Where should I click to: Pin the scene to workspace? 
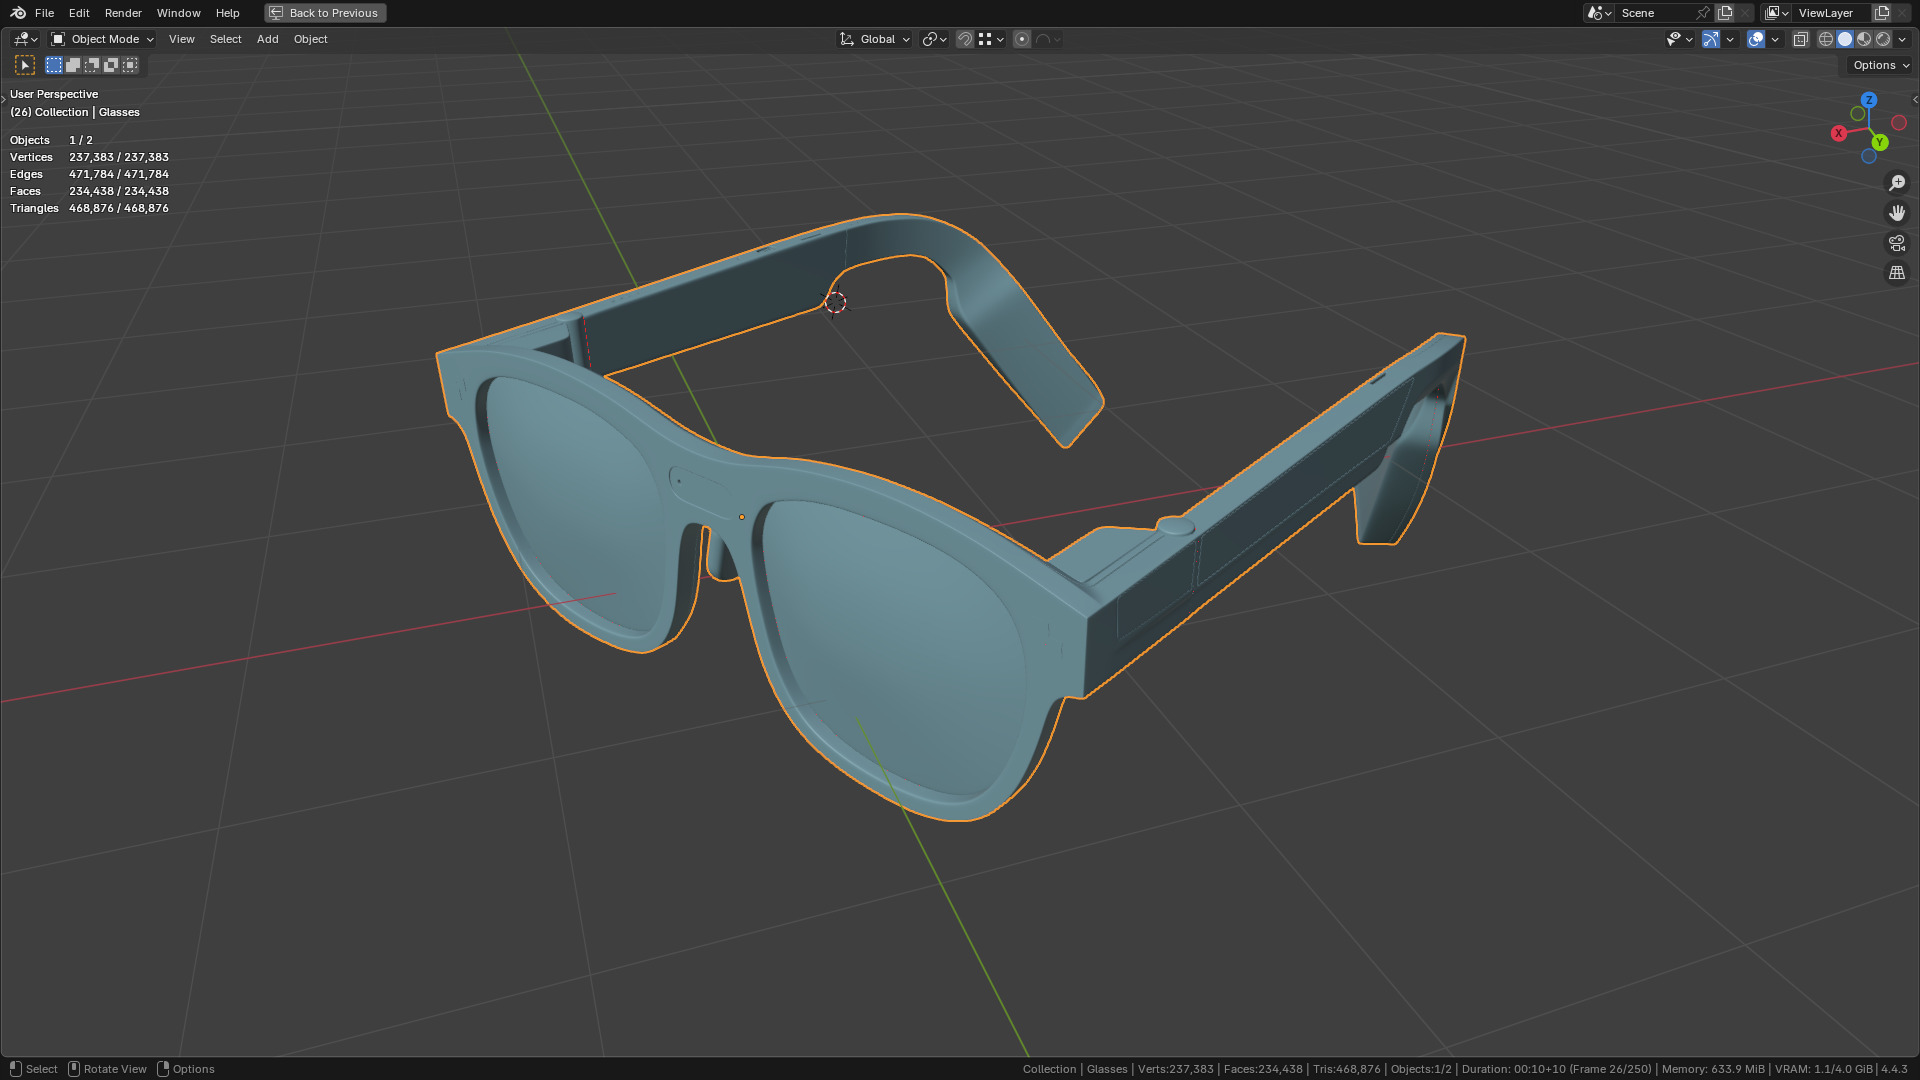(1703, 13)
